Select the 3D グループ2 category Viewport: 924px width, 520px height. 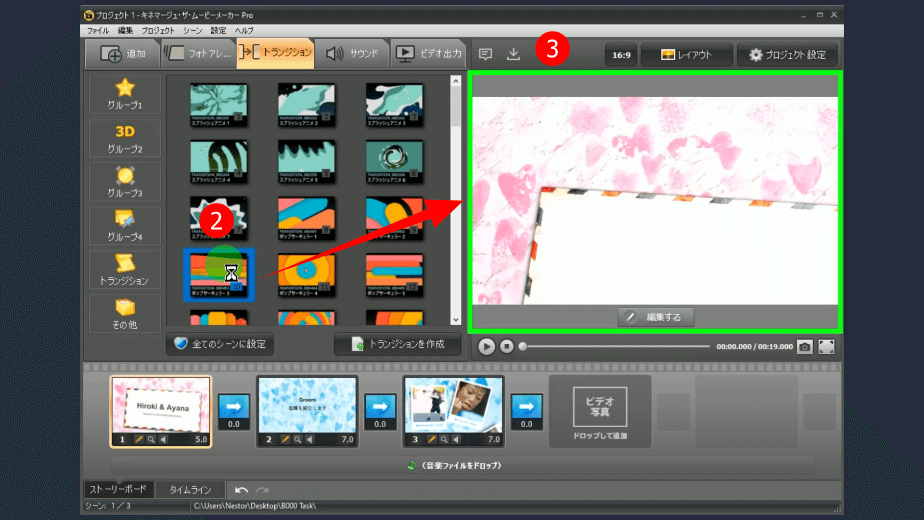tap(125, 139)
